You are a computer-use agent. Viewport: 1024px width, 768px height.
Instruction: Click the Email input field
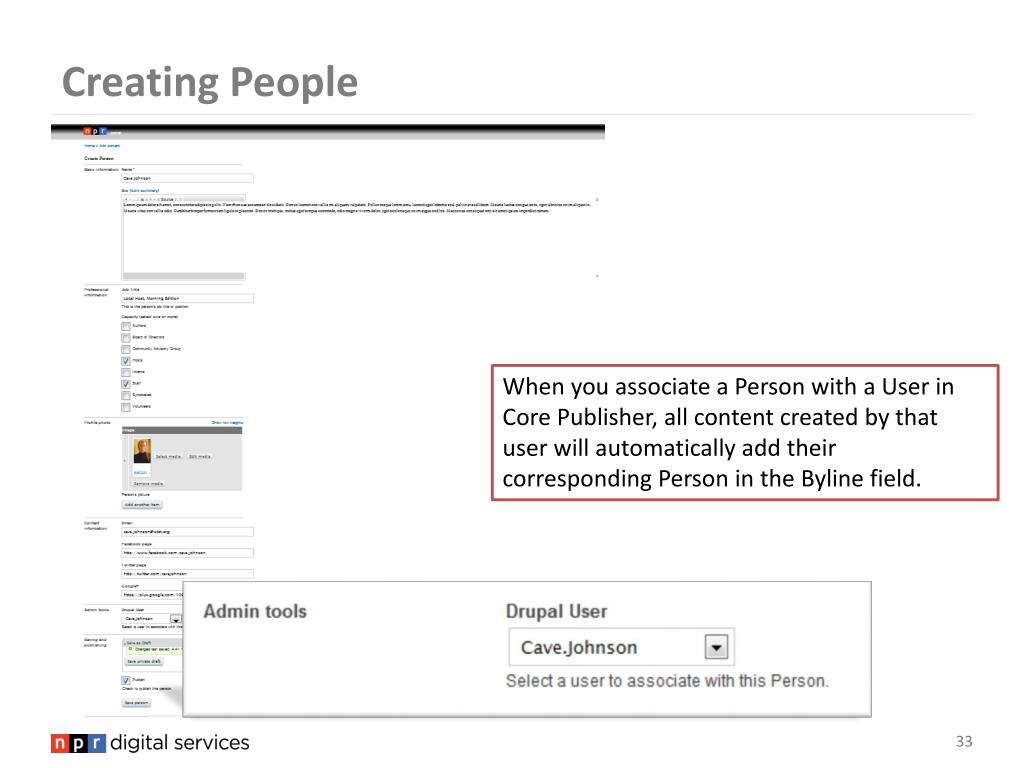[187, 532]
